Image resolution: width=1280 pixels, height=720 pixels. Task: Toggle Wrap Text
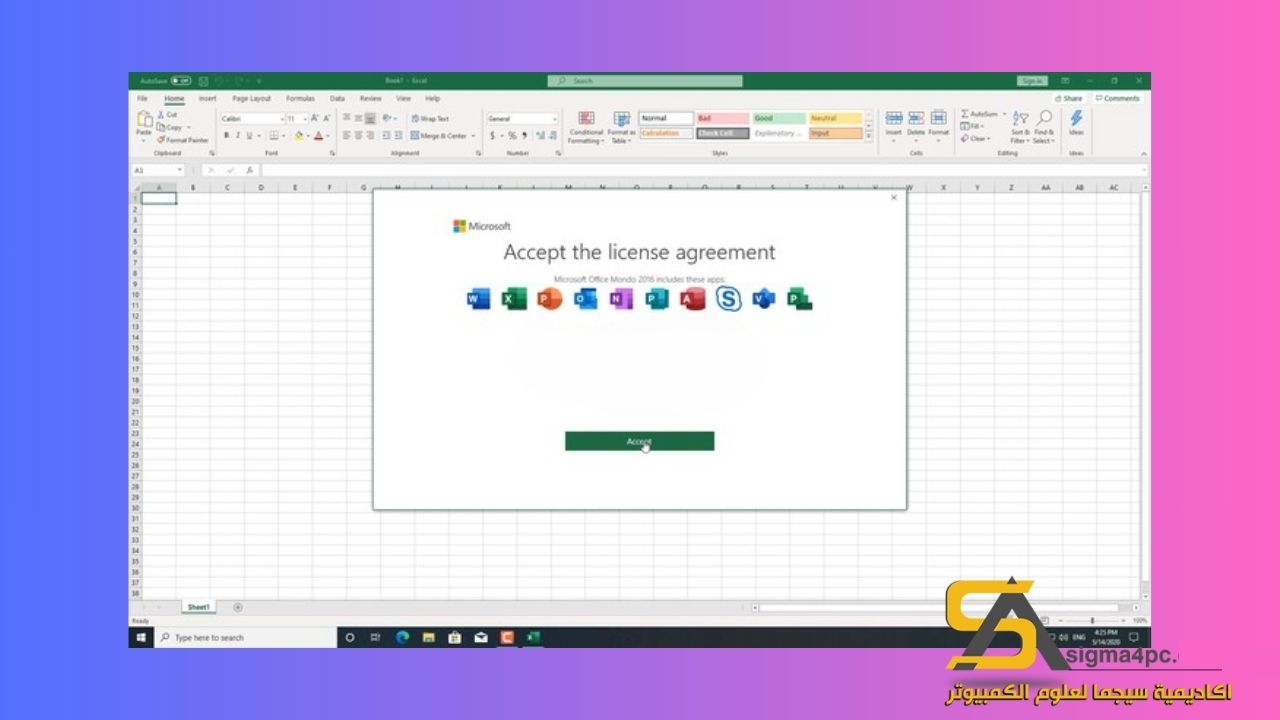point(429,119)
